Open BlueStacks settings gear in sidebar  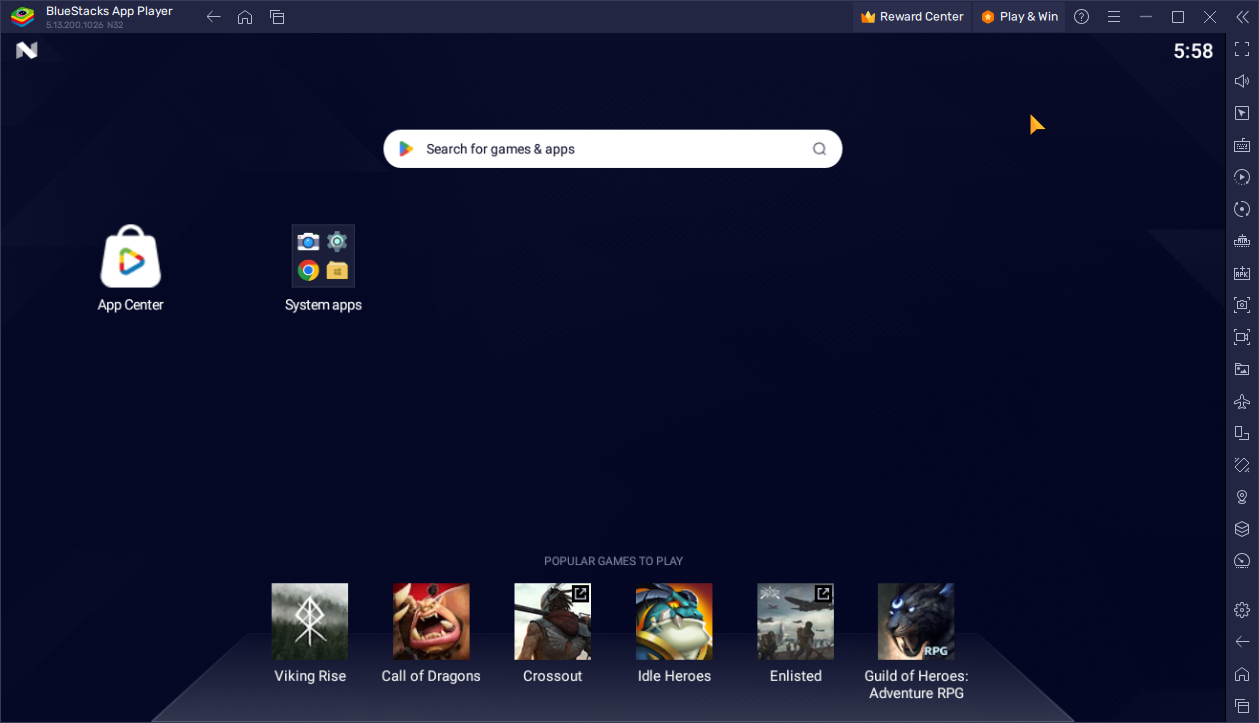1242,609
